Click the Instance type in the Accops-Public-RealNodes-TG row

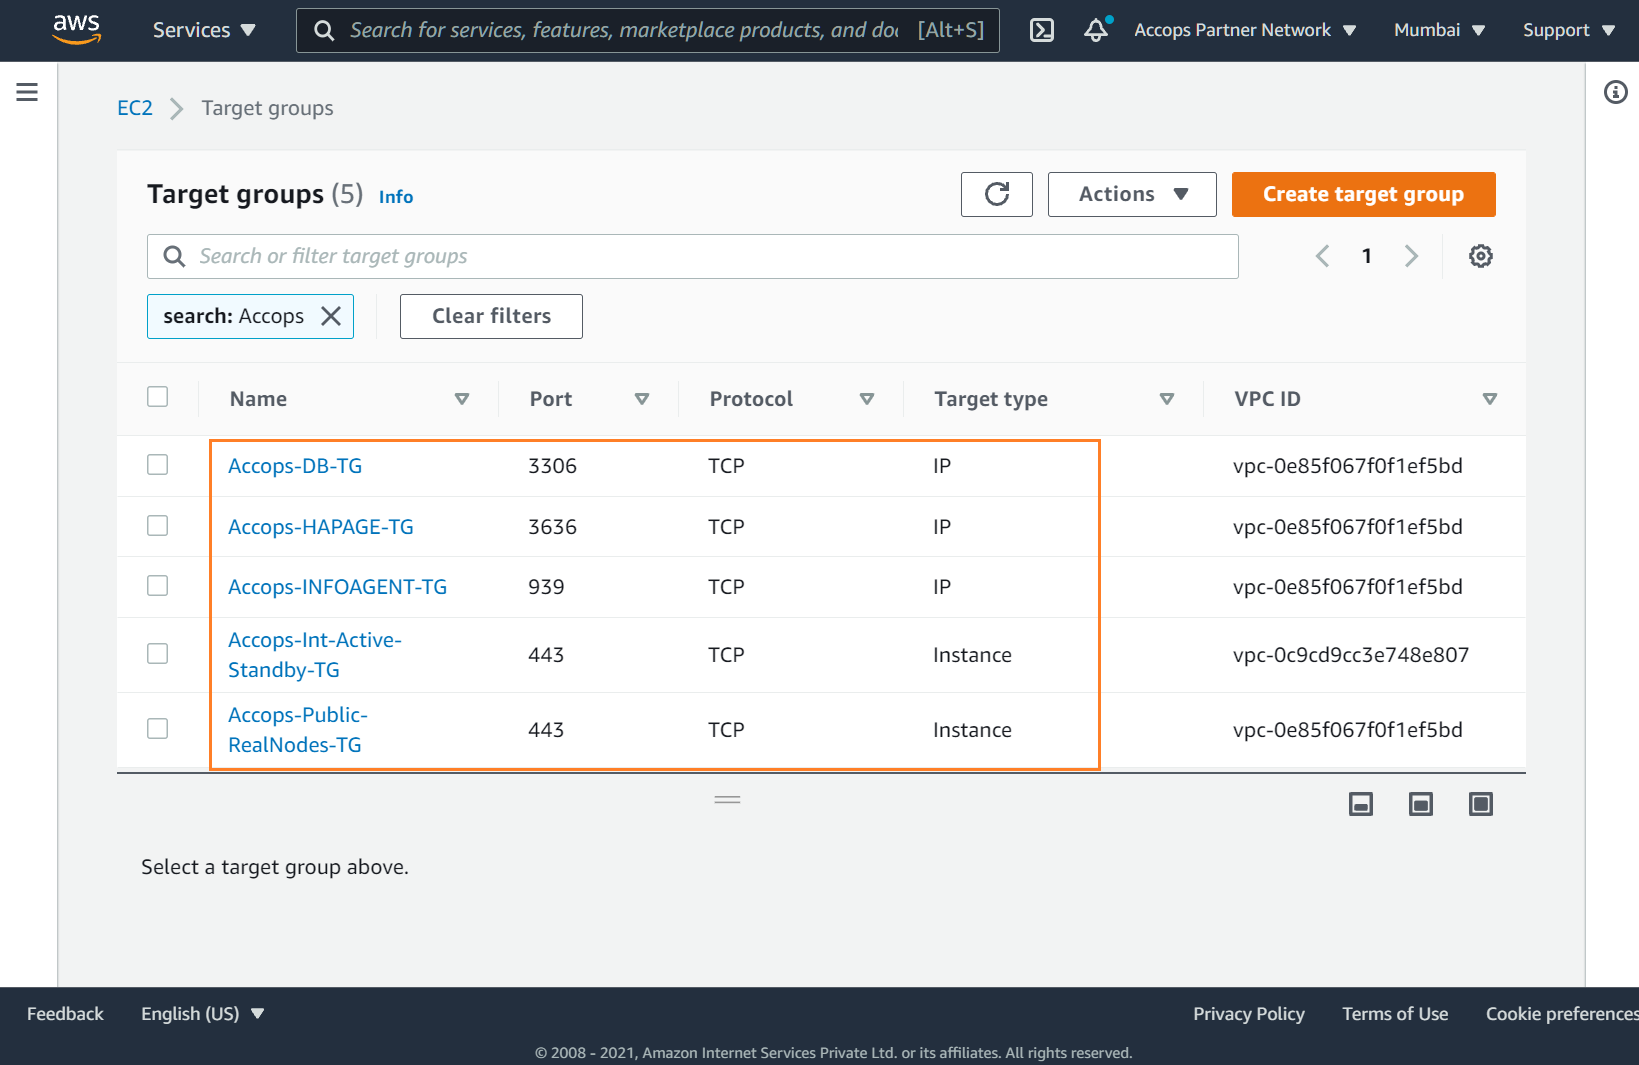(x=972, y=730)
